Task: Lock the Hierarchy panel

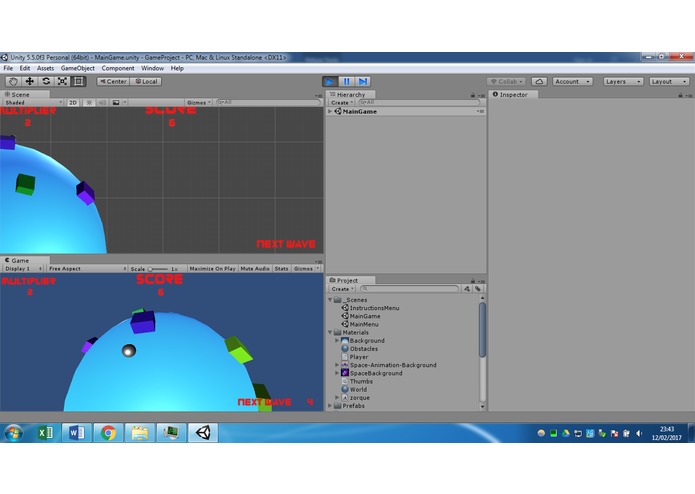Action: (x=472, y=95)
